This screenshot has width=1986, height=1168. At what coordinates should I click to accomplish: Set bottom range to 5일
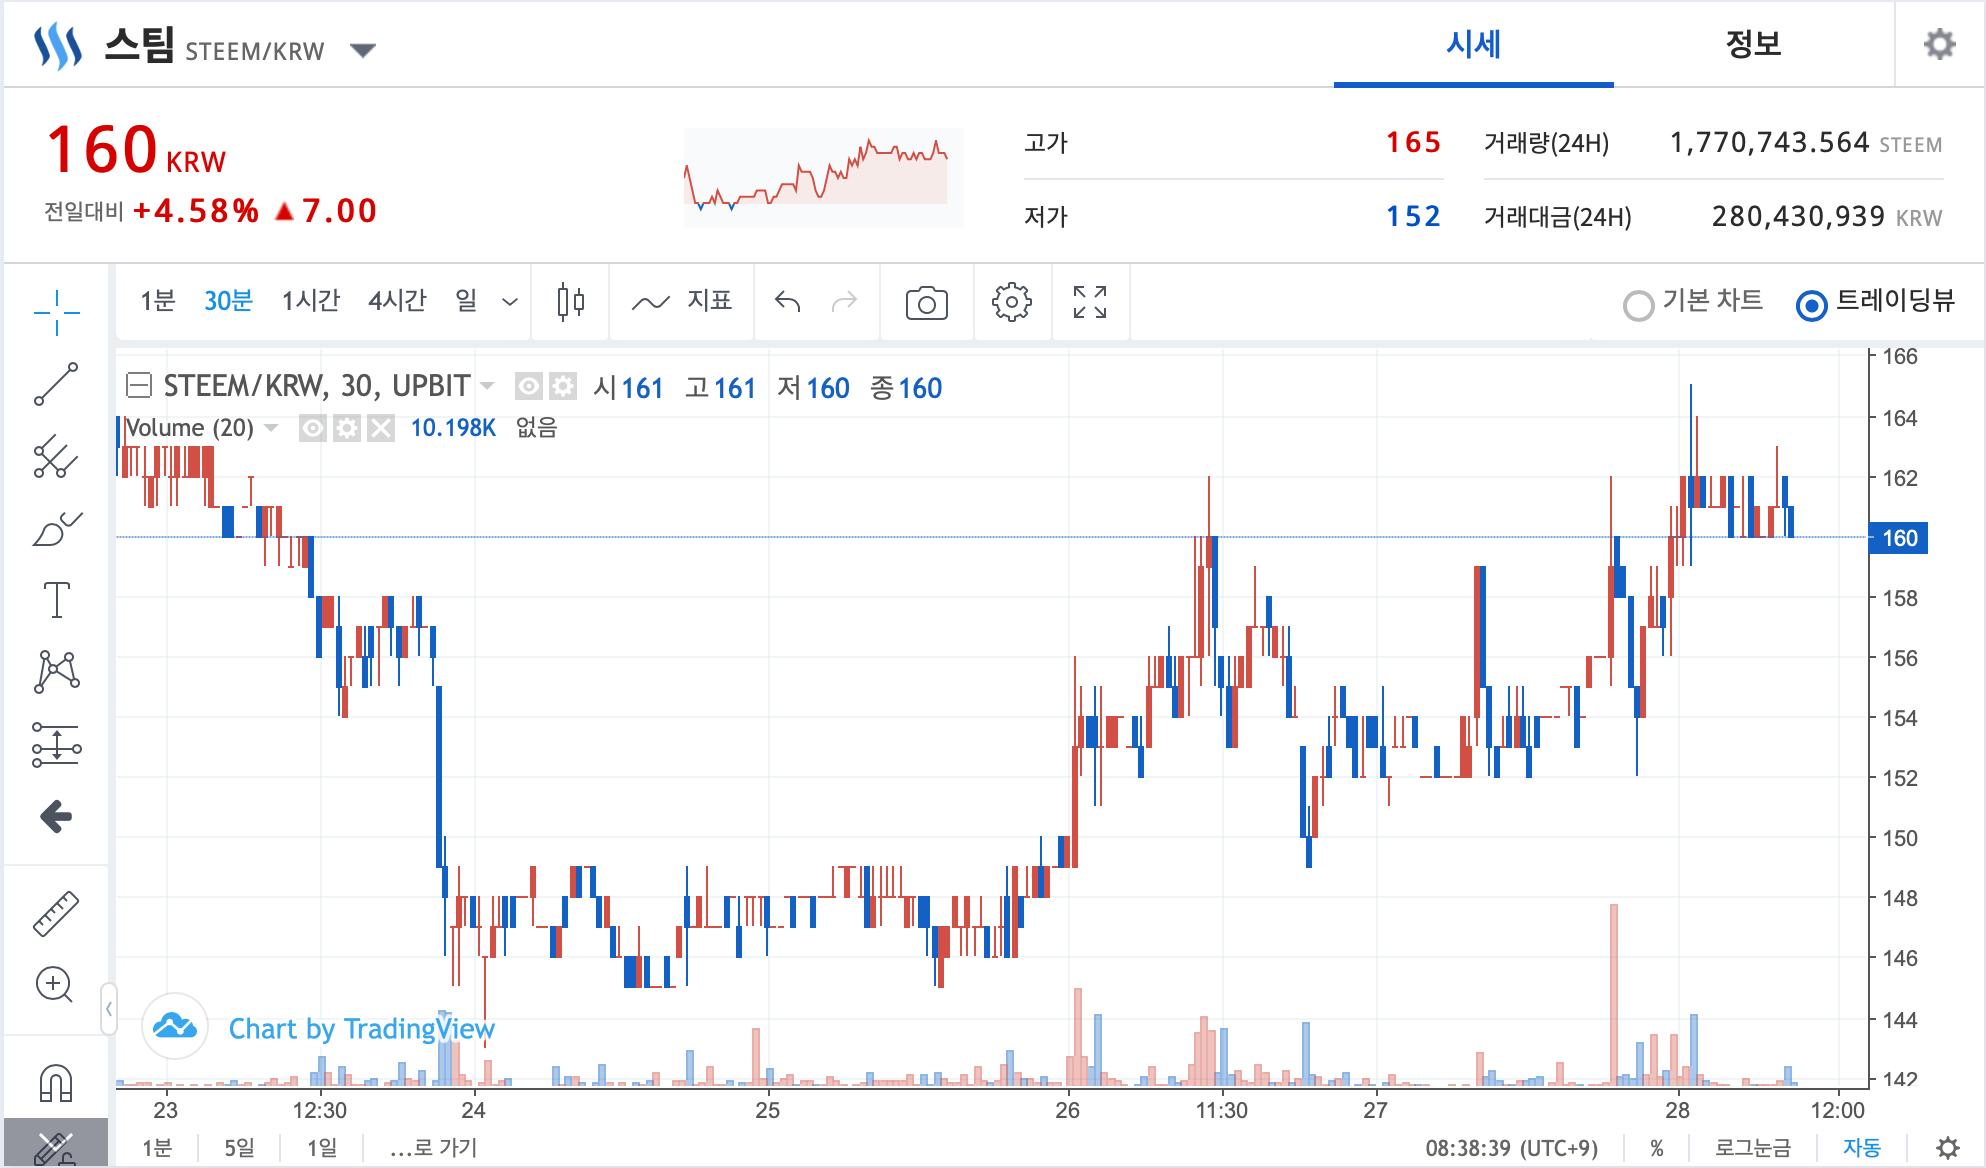239,1148
